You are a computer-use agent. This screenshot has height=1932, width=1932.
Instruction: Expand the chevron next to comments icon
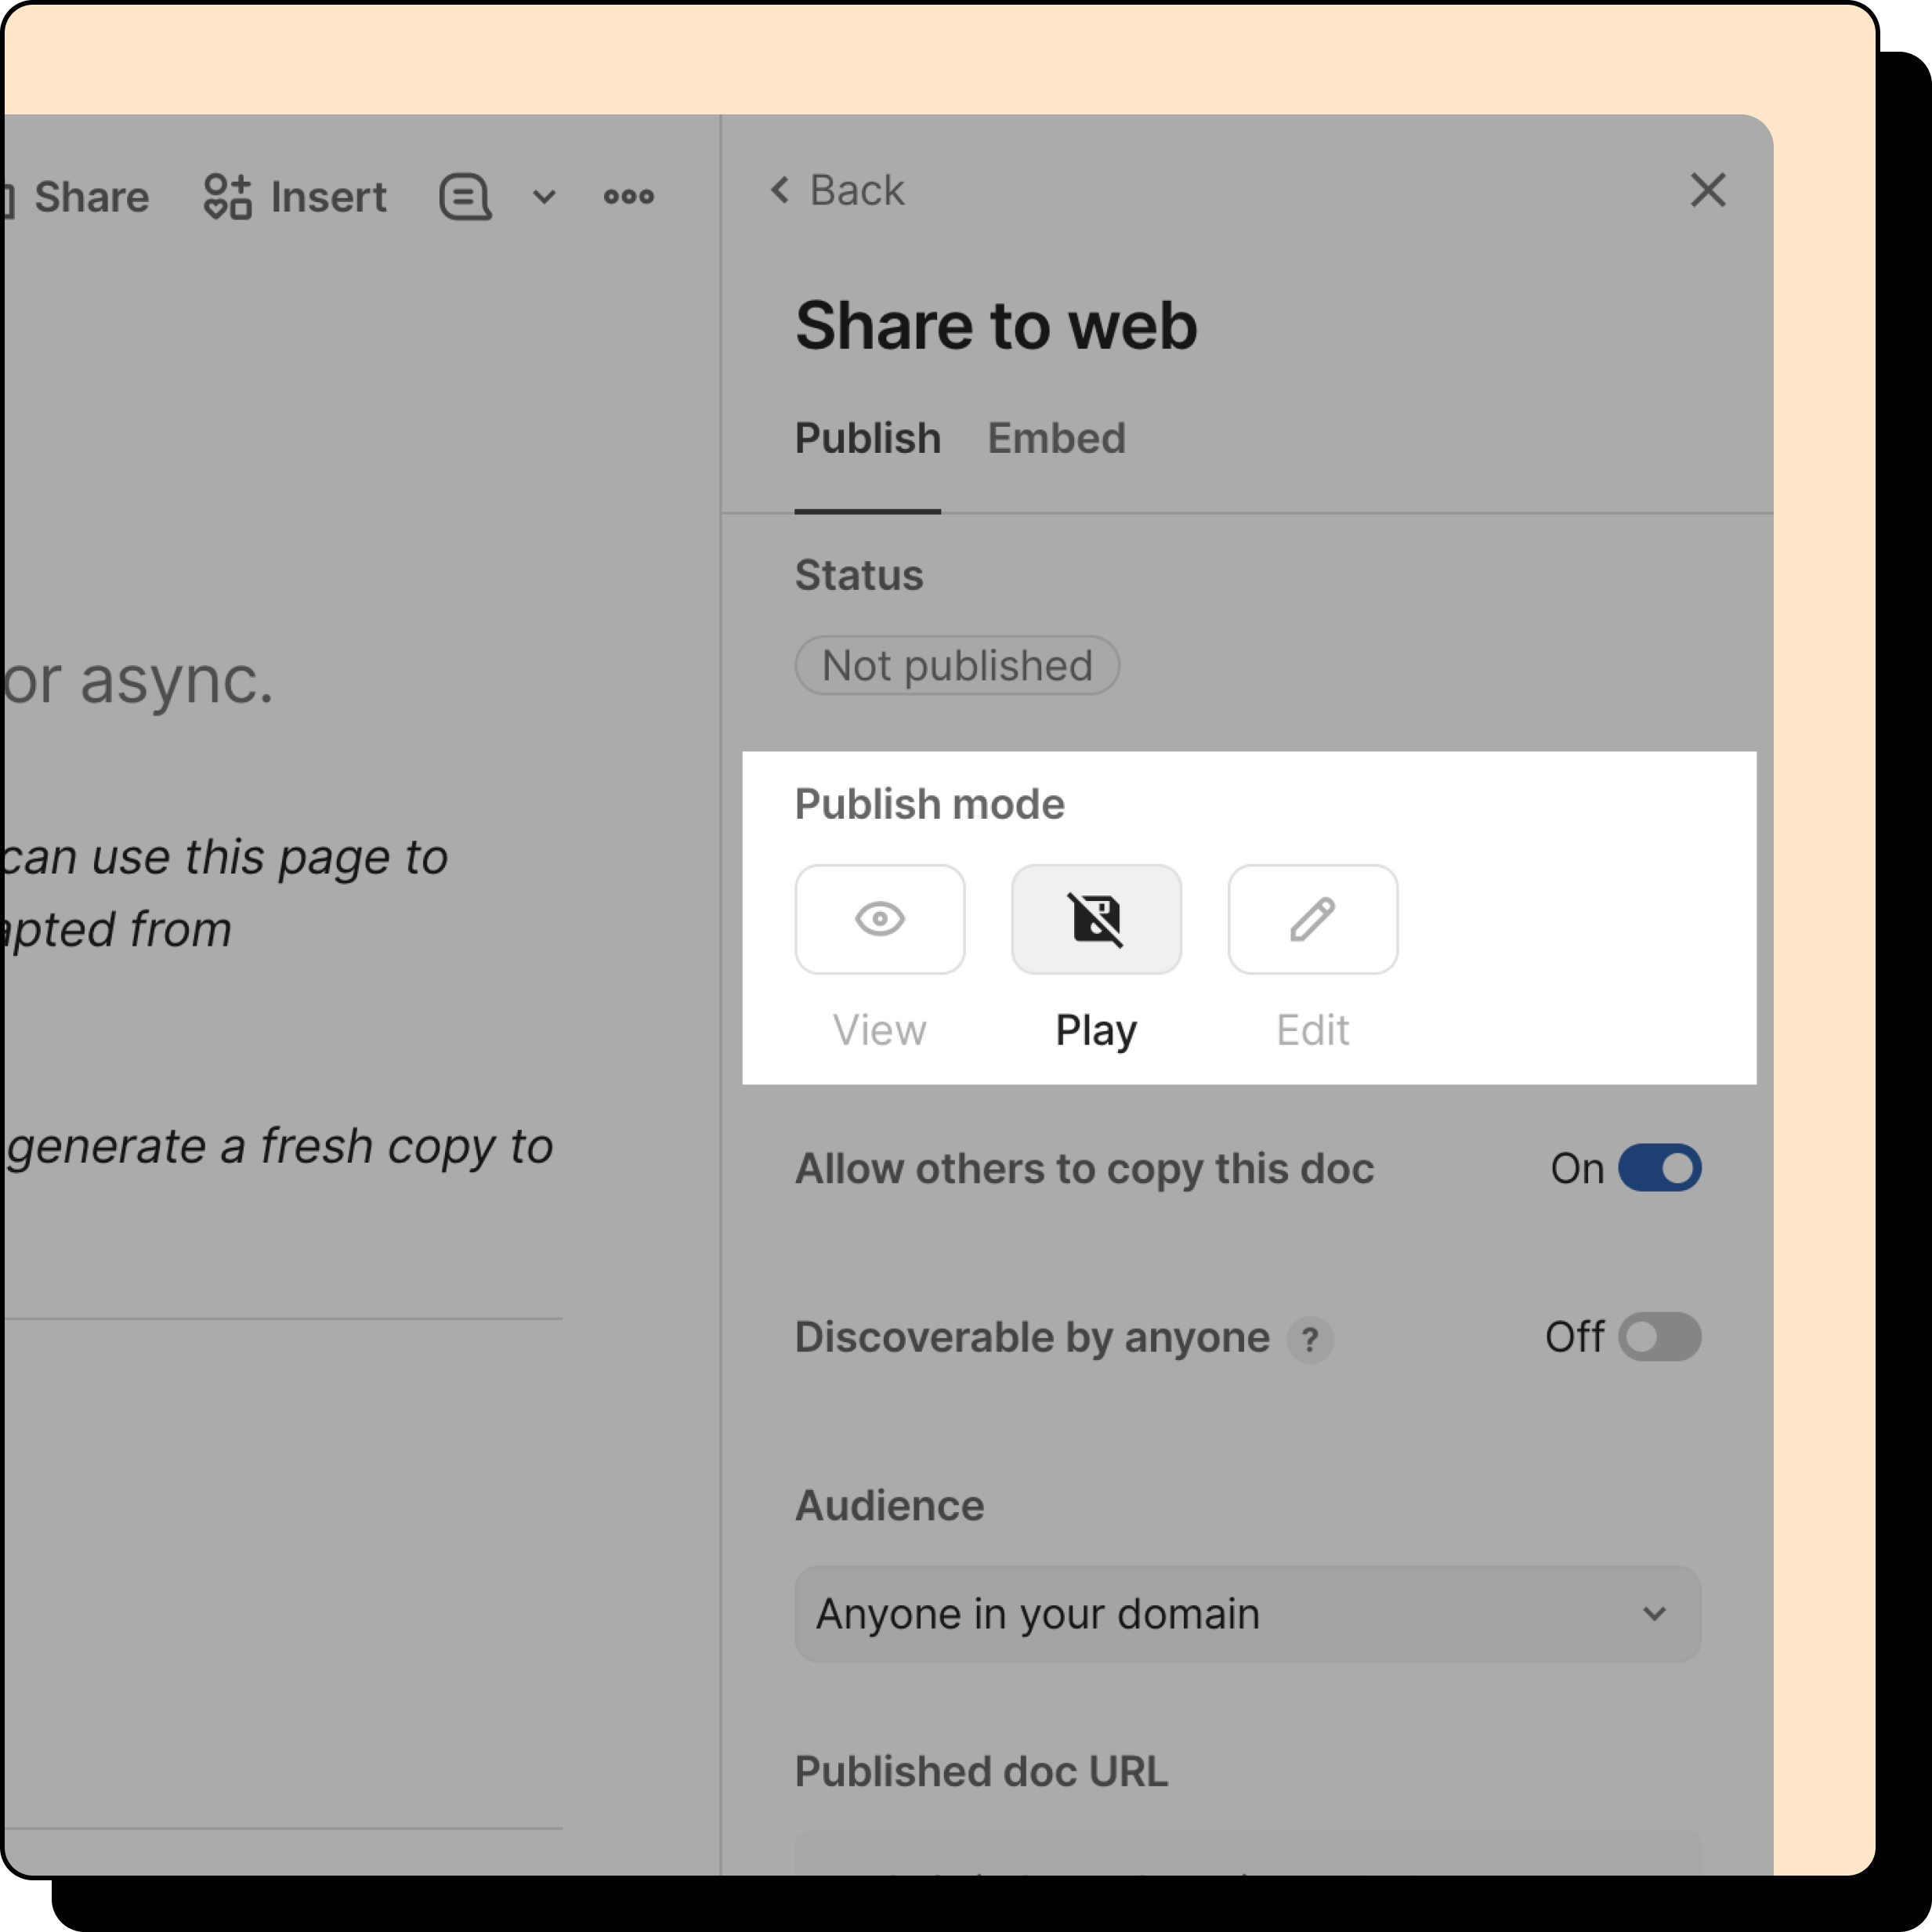[544, 196]
